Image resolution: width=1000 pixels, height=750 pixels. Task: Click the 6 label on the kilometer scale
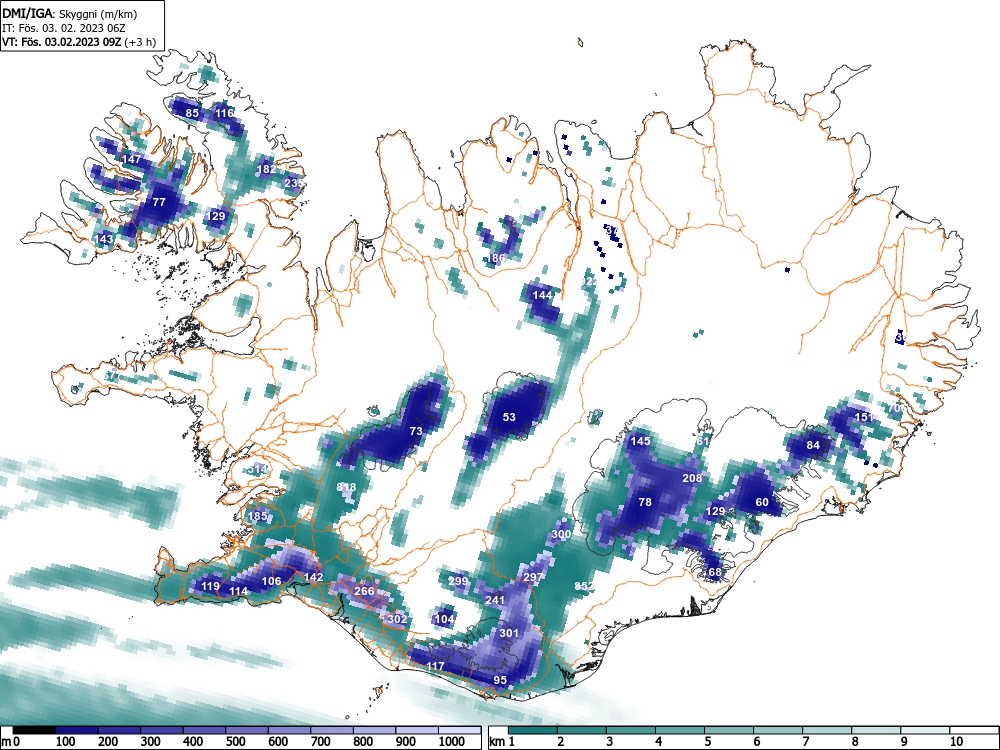[756, 742]
